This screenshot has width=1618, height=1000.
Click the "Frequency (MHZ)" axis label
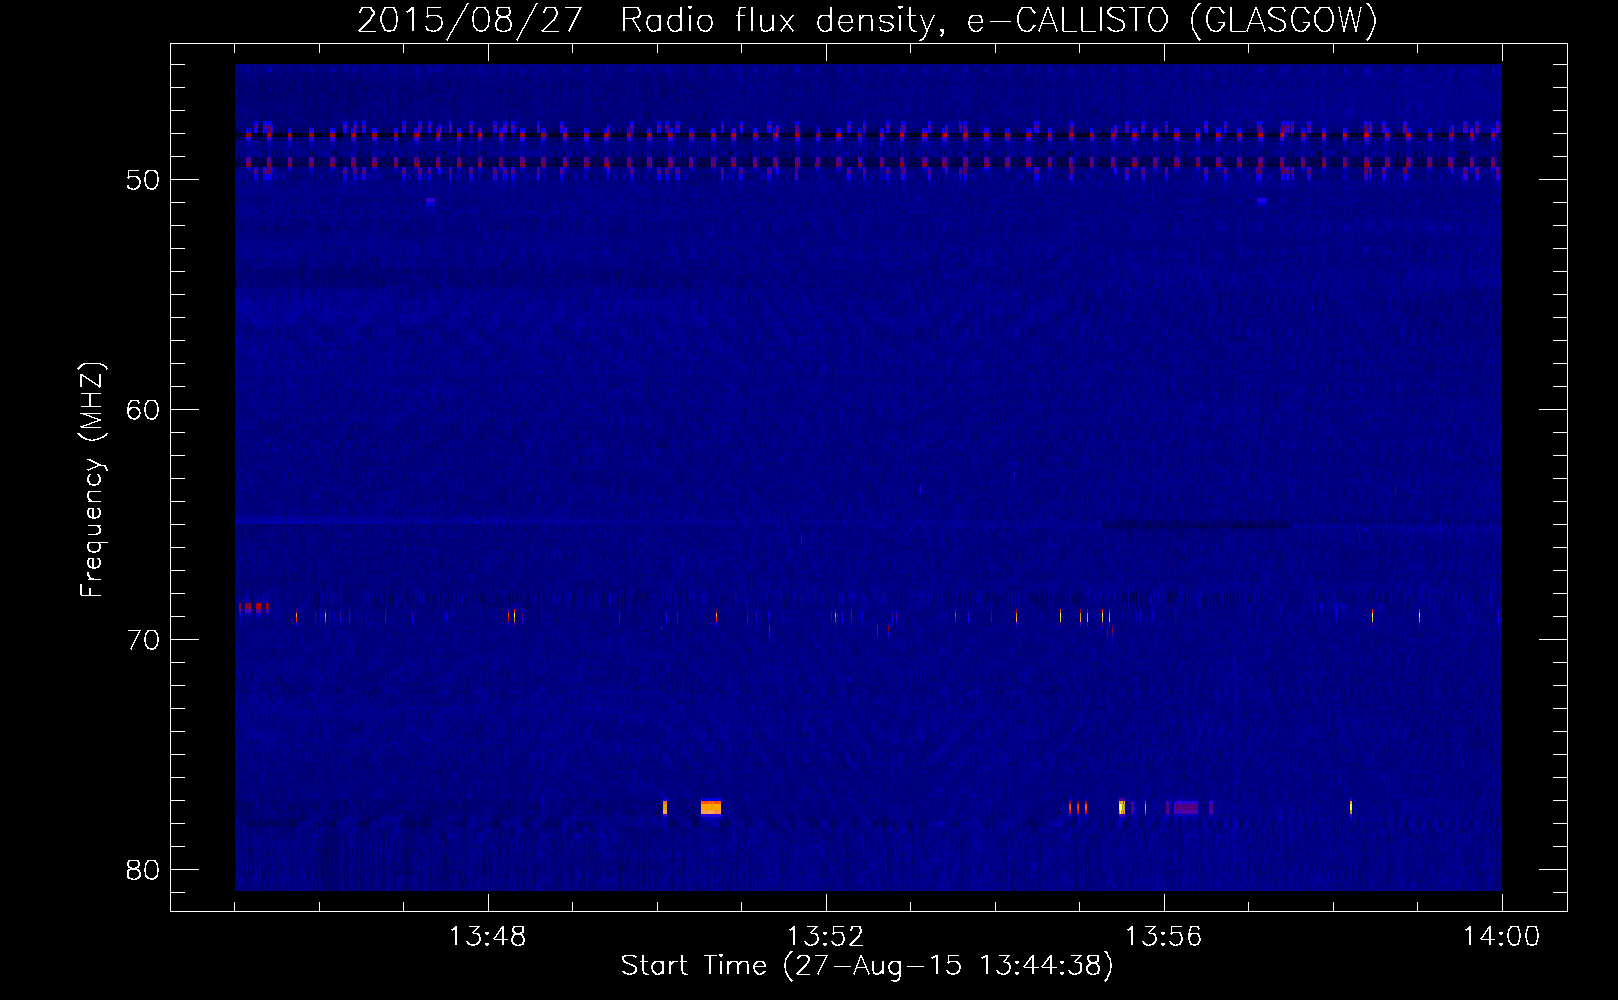click(92, 480)
